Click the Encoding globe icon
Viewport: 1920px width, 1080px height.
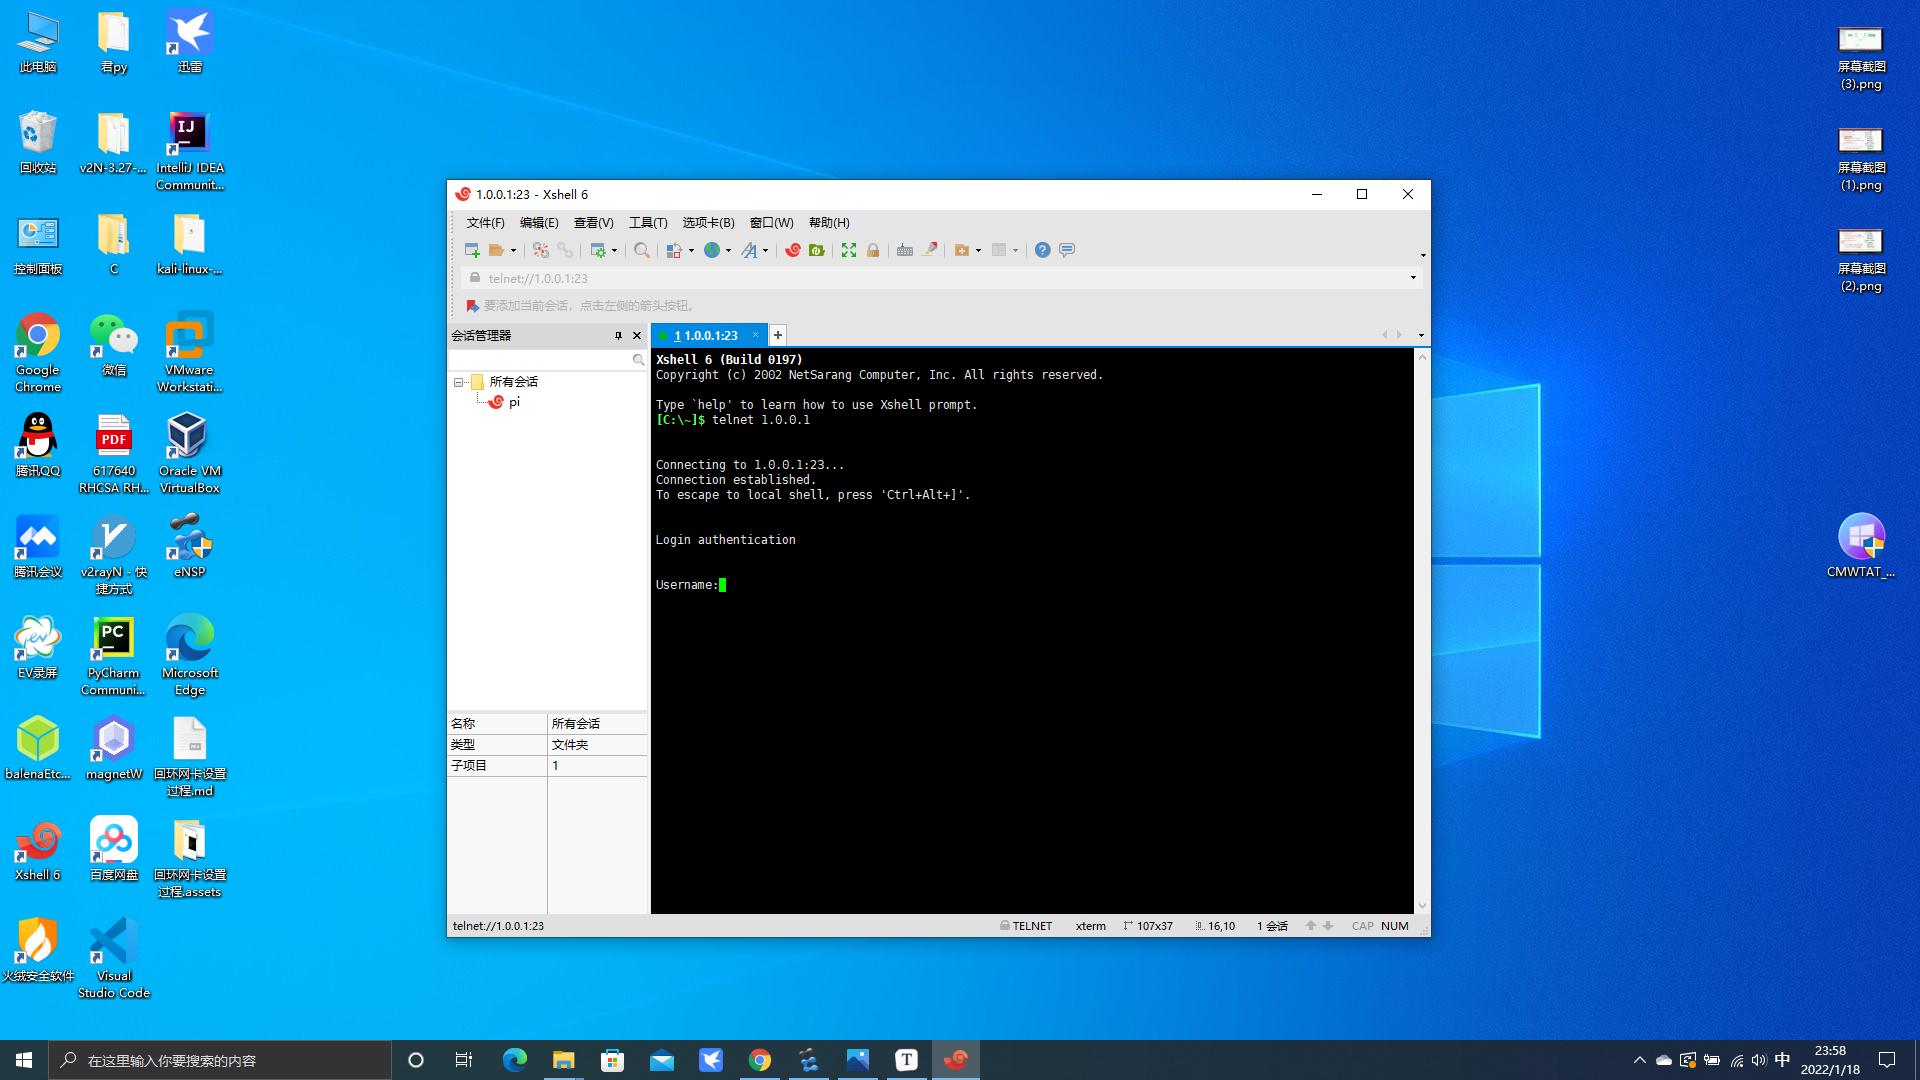click(x=712, y=250)
